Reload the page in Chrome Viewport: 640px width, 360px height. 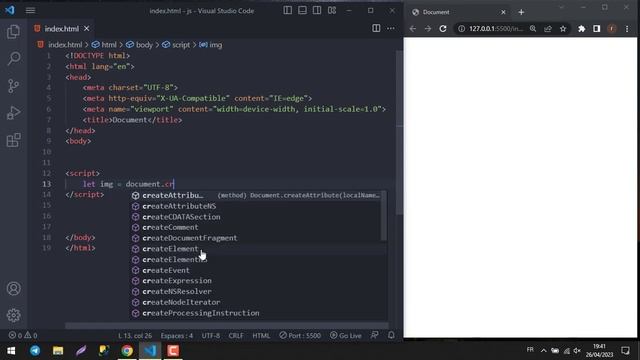pyautogui.click(x=443, y=29)
